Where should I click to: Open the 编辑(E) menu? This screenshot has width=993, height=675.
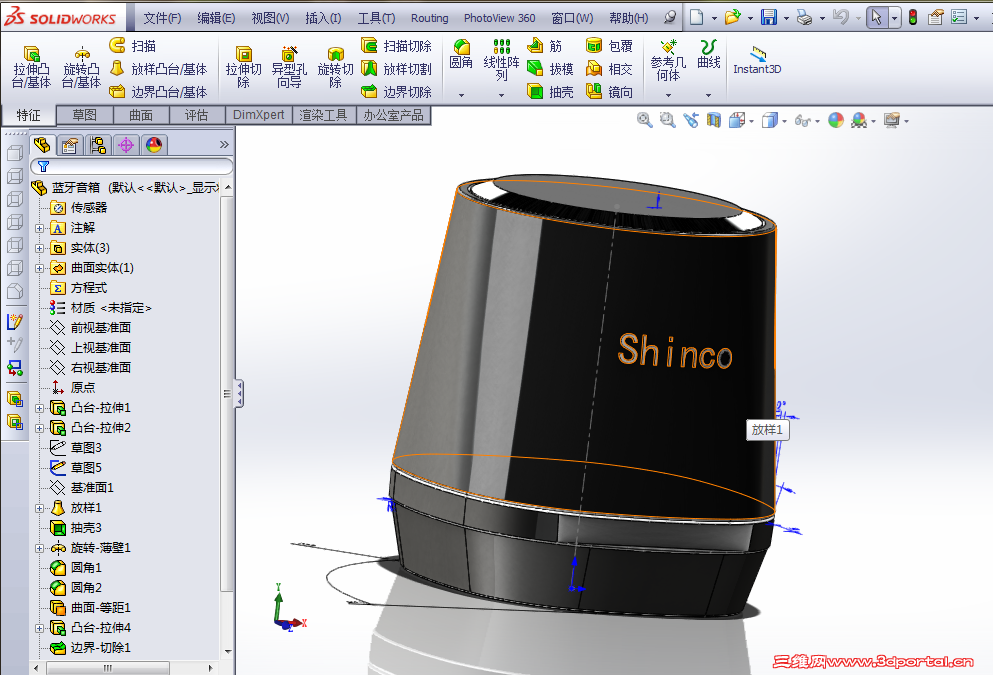pyautogui.click(x=216, y=18)
